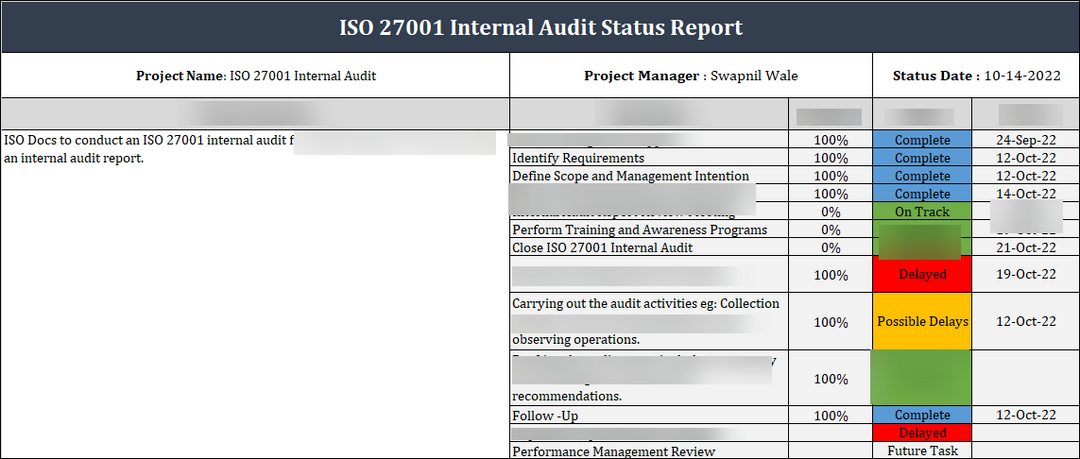Click the 19-Oct-22 date cell
The image size is (1080, 459).
coord(1026,274)
